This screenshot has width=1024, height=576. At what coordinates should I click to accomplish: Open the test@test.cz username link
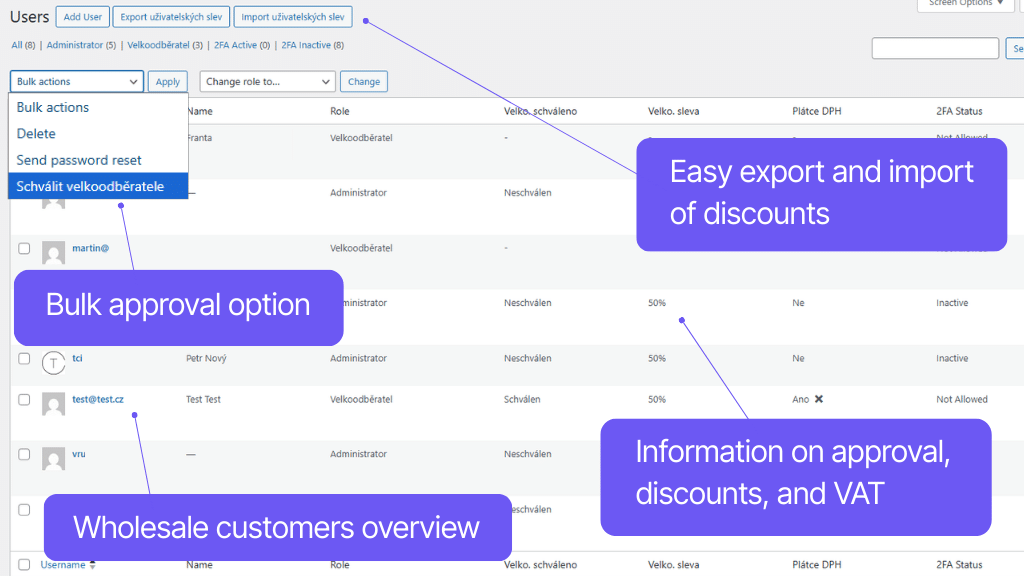point(97,399)
